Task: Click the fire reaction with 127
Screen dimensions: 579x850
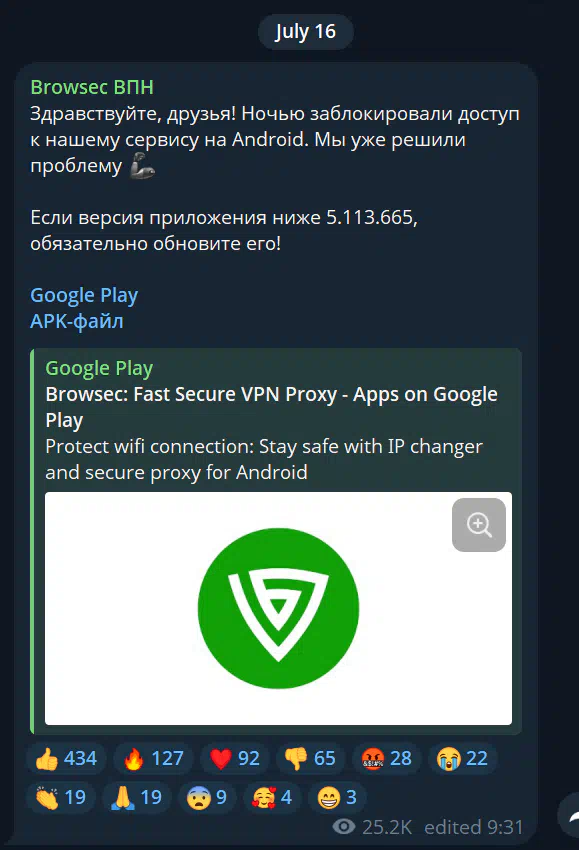Action: click(x=153, y=758)
